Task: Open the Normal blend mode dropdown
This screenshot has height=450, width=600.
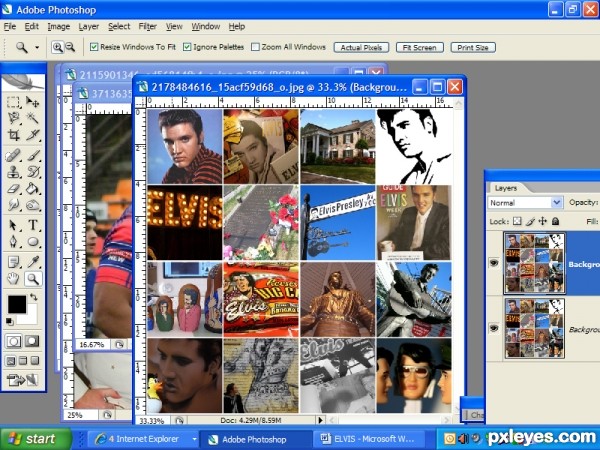Action: 556,202
